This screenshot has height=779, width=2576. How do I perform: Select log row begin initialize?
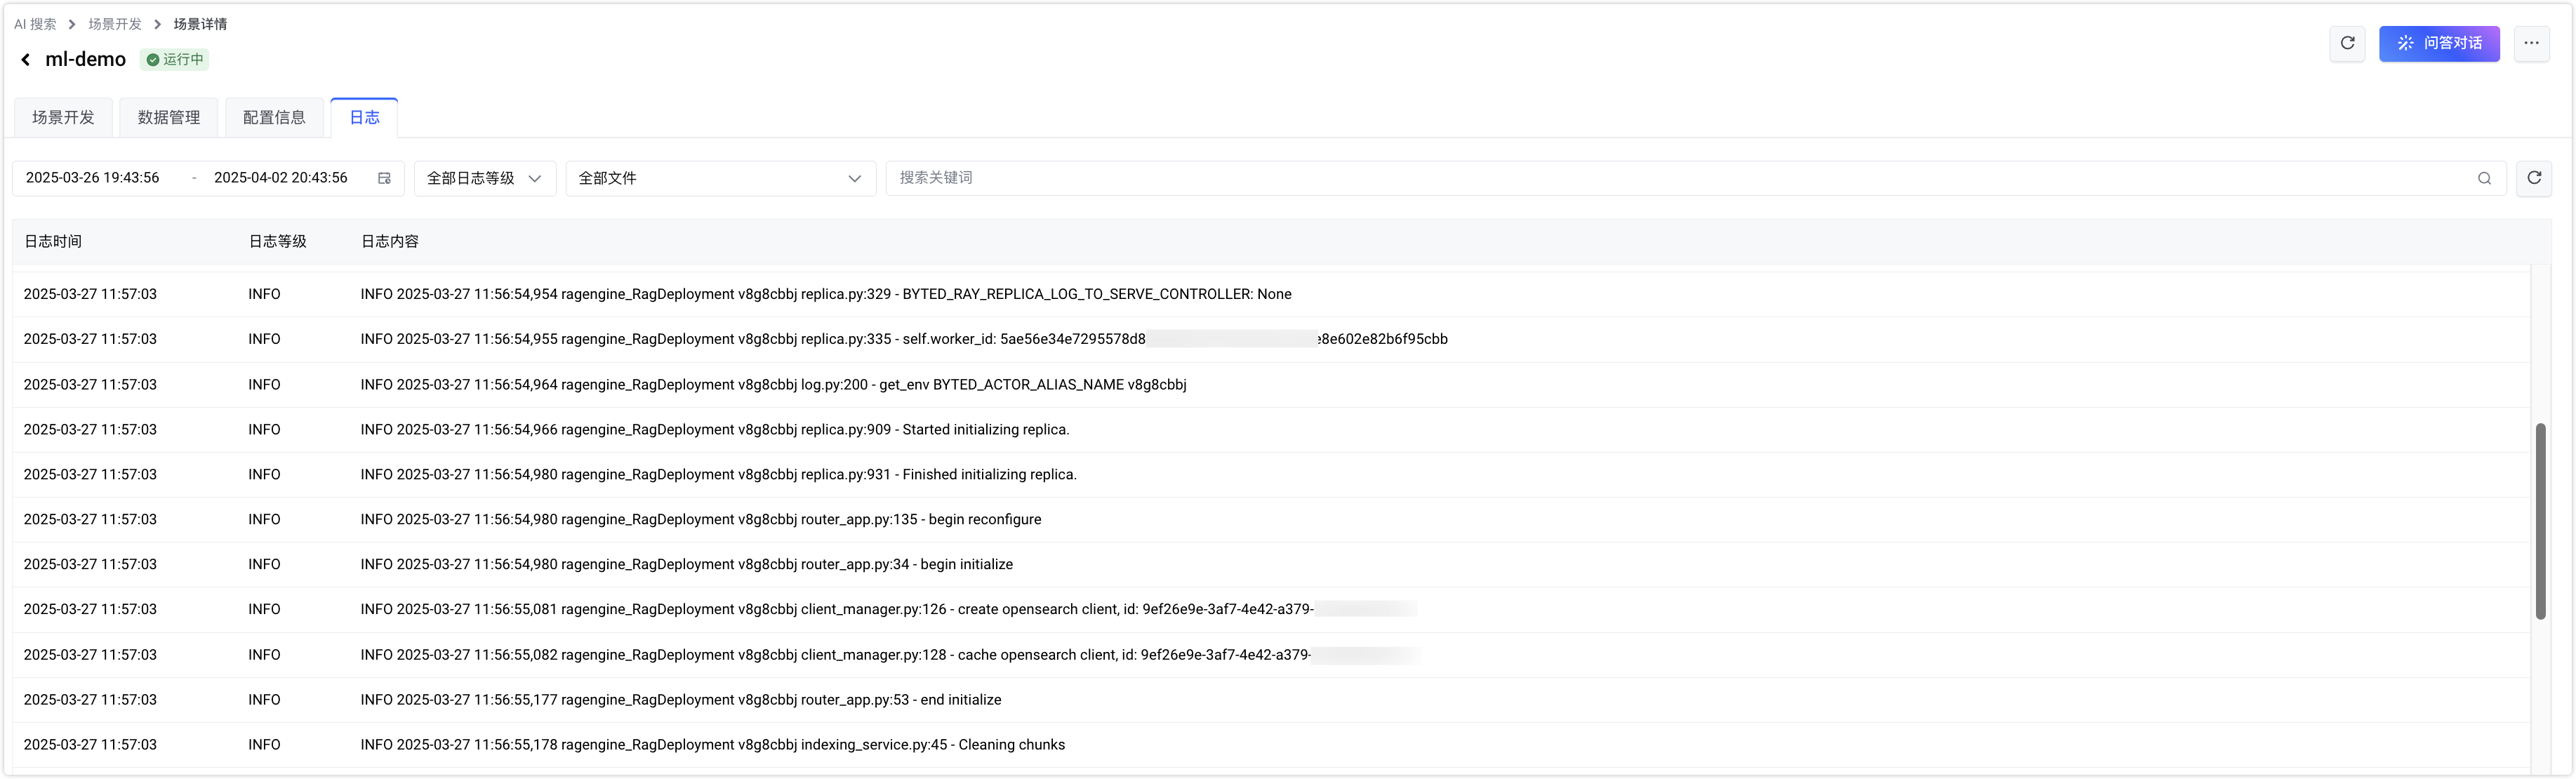tap(1271, 565)
